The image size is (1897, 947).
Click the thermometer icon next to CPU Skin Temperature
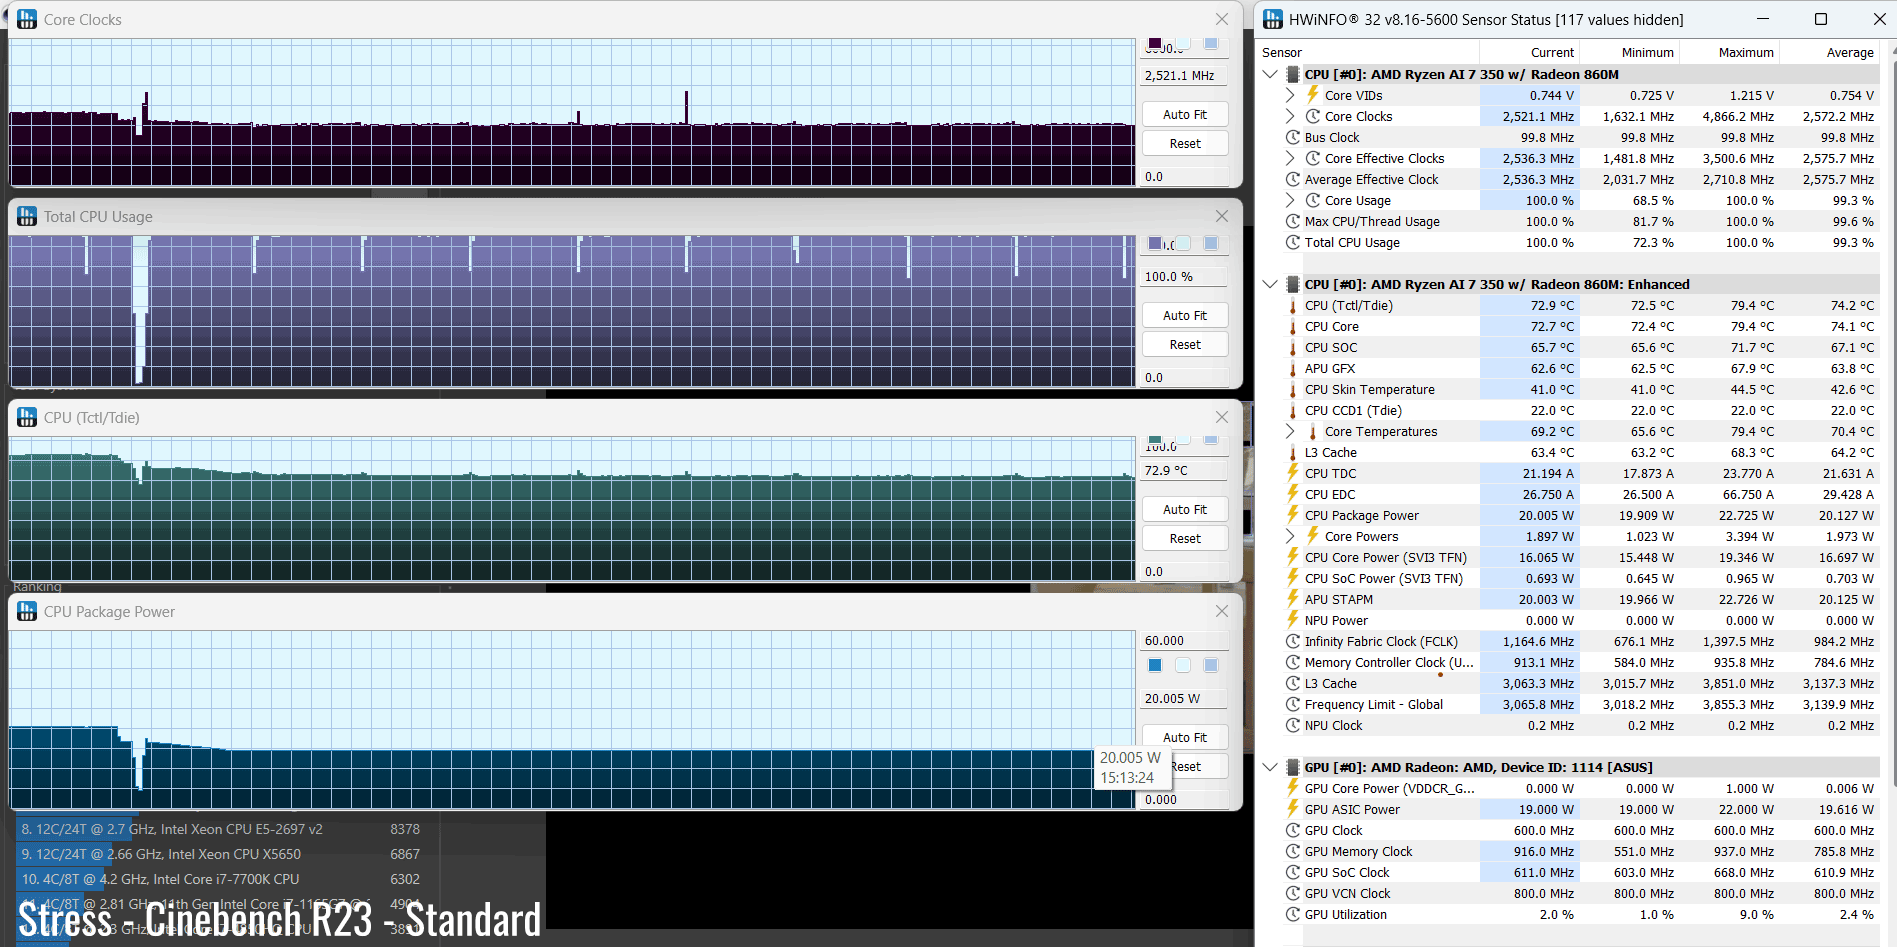[x=1293, y=389]
